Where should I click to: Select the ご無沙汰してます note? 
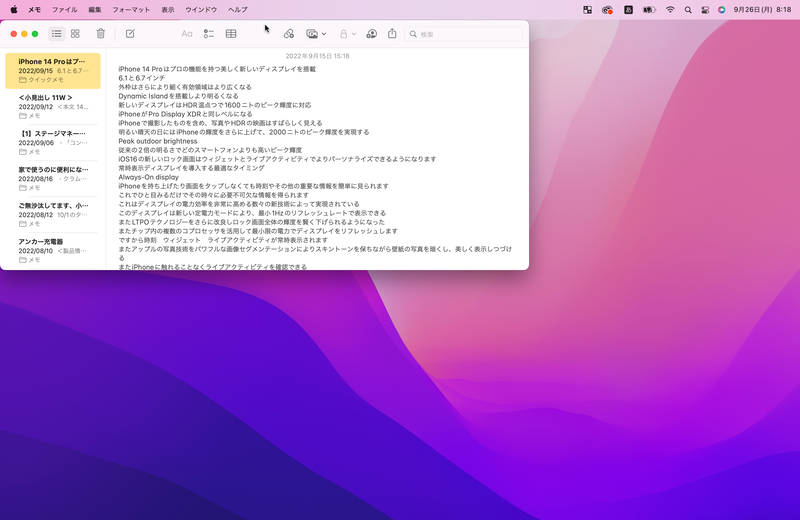(x=53, y=214)
